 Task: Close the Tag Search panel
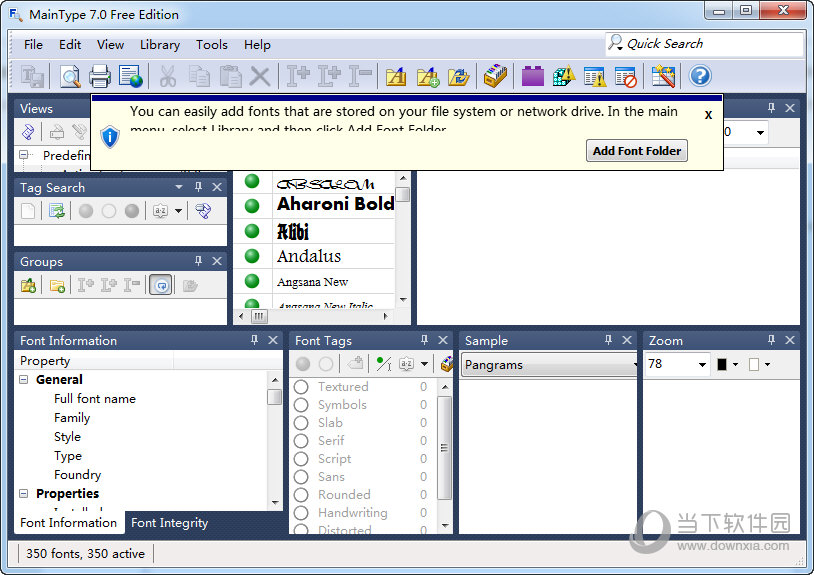coord(217,187)
